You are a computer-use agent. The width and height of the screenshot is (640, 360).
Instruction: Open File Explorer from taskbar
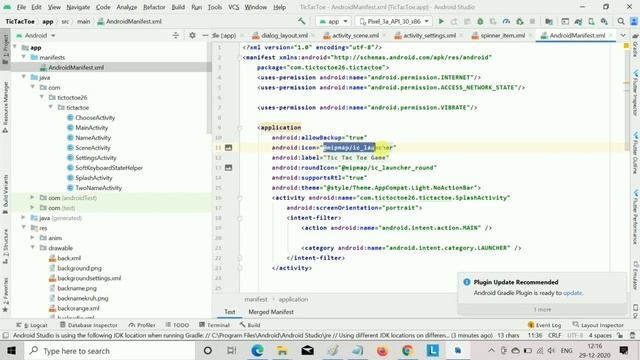tap(282, 351)
